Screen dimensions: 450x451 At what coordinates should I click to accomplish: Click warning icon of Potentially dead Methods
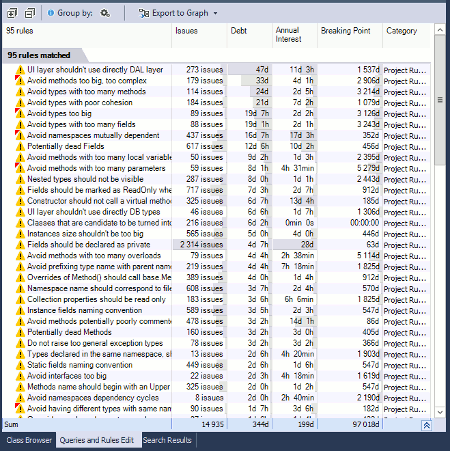click(20, 332)
